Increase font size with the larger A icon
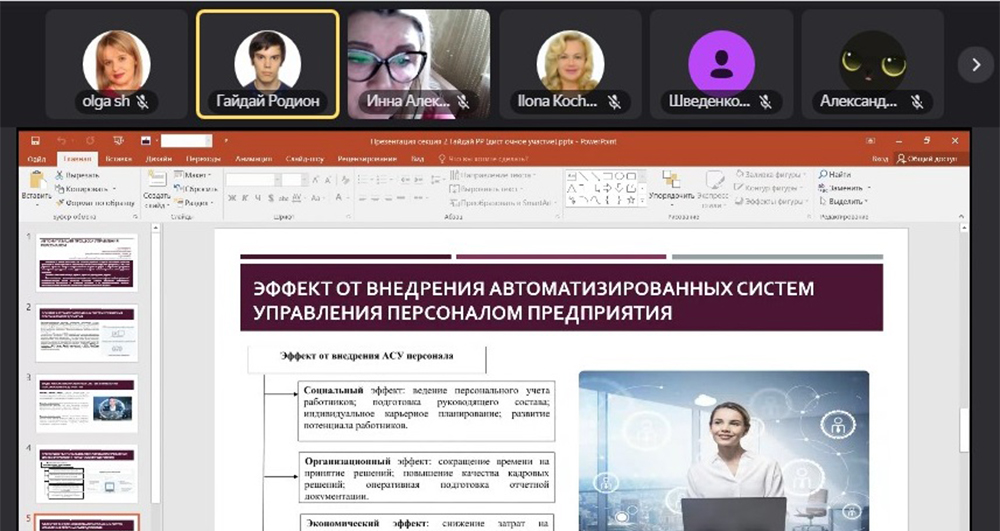1000x531 pixels. 318,180
